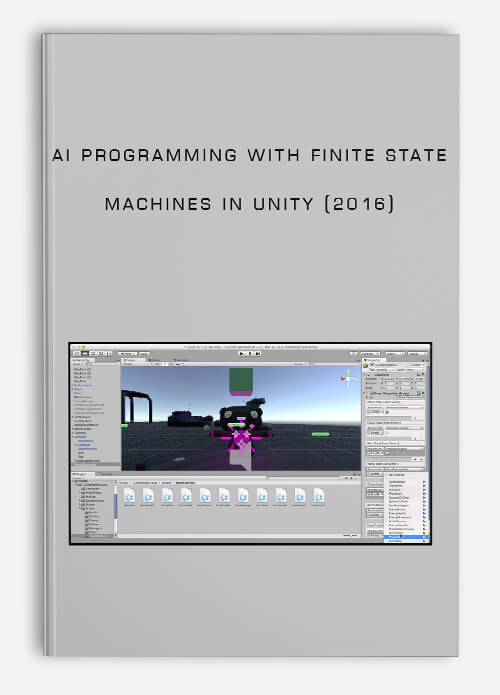Click the scene orientation gizmo
Viewport: 500px width, 695px height.
[348, 379]
